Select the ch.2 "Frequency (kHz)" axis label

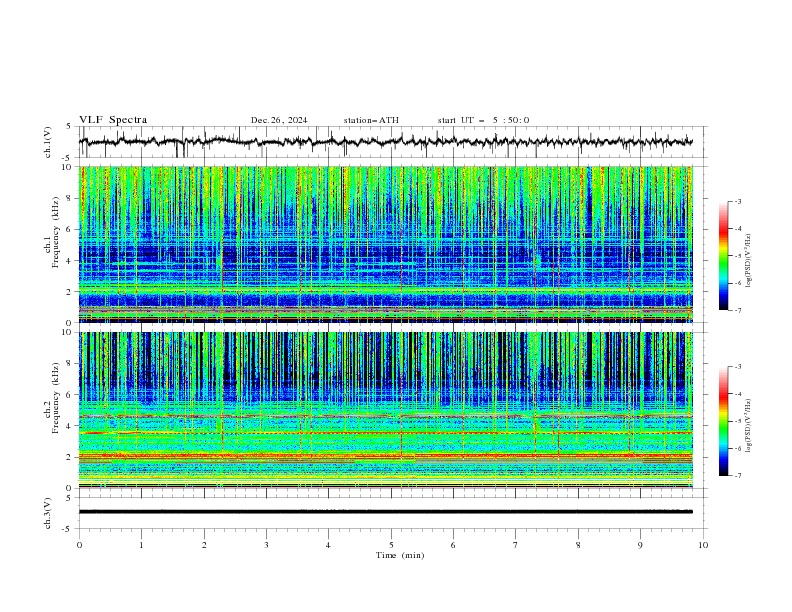click(56, 397)
